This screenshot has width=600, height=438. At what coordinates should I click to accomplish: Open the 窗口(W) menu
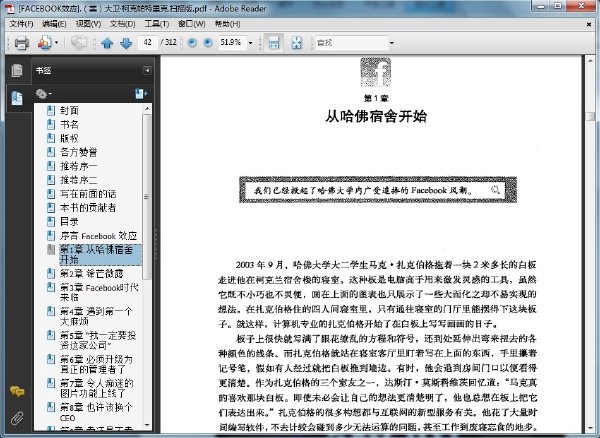pyautogui.click(x=191, y=24)
